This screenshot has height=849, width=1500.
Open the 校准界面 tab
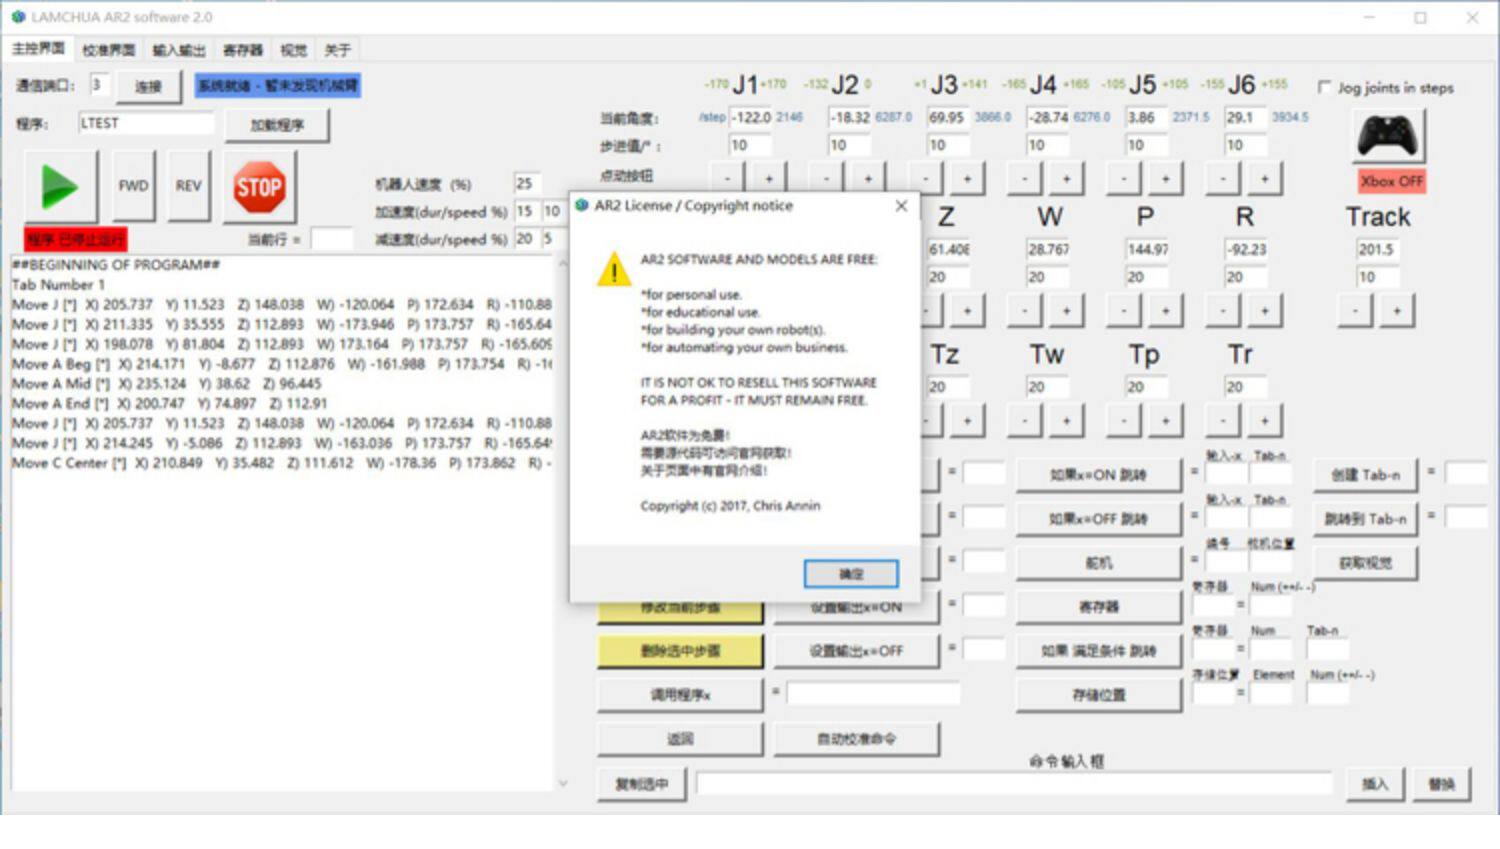[x=108, y=50]
